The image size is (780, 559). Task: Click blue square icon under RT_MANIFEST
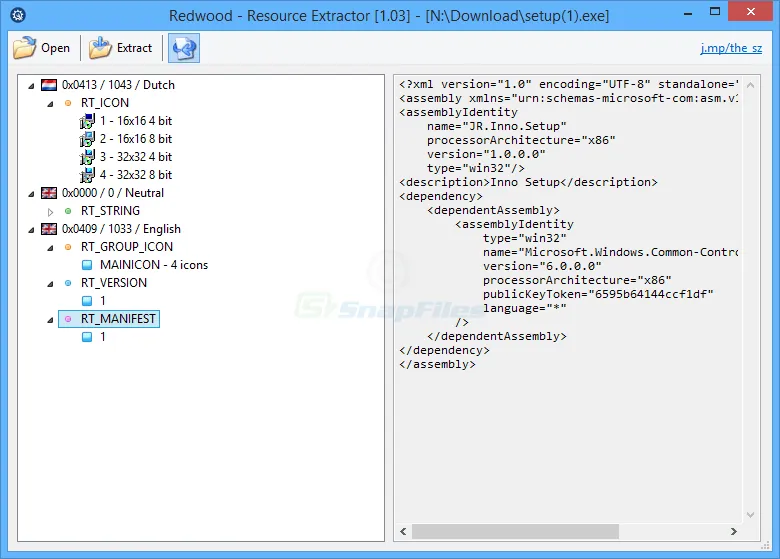(x=87, y=337)
